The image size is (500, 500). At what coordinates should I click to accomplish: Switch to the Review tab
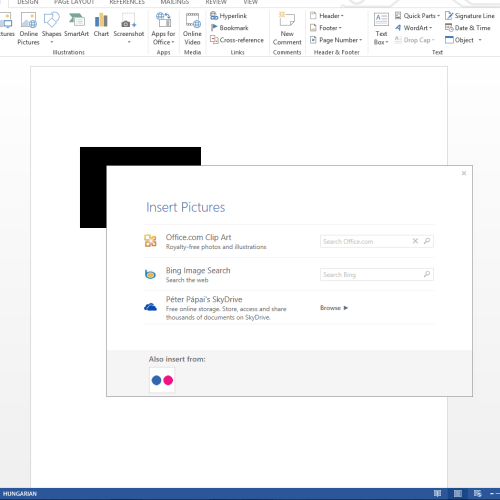(x=216, y=2)
